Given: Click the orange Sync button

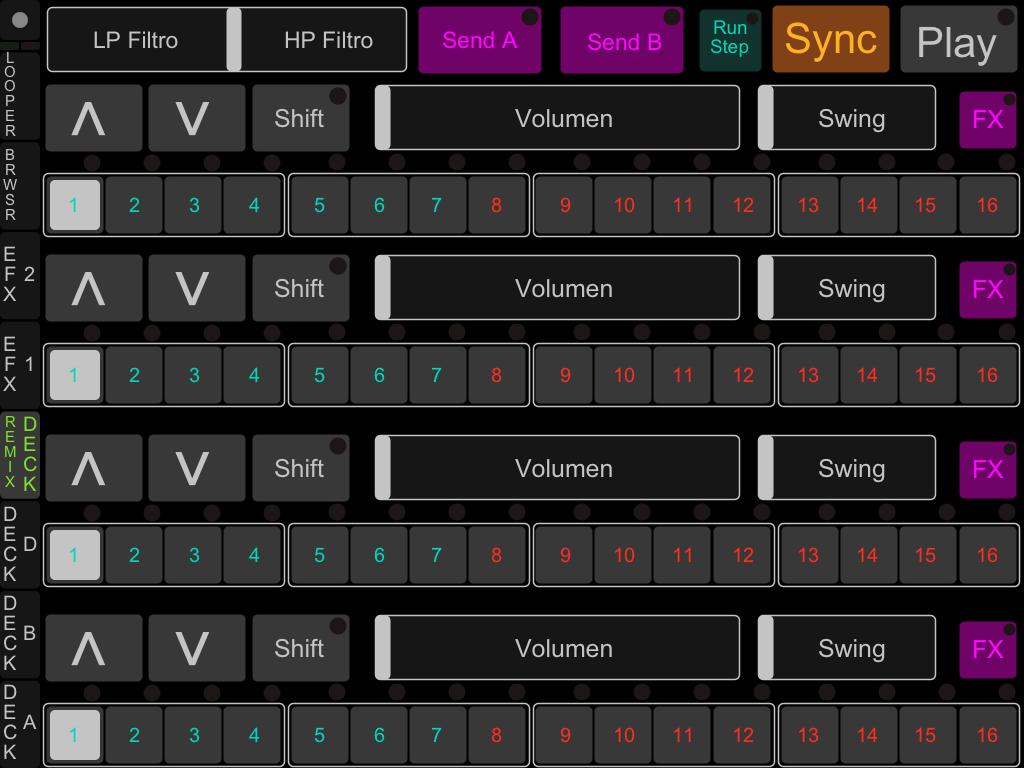Looking at the screenshot, I should [x=831, y=39].
